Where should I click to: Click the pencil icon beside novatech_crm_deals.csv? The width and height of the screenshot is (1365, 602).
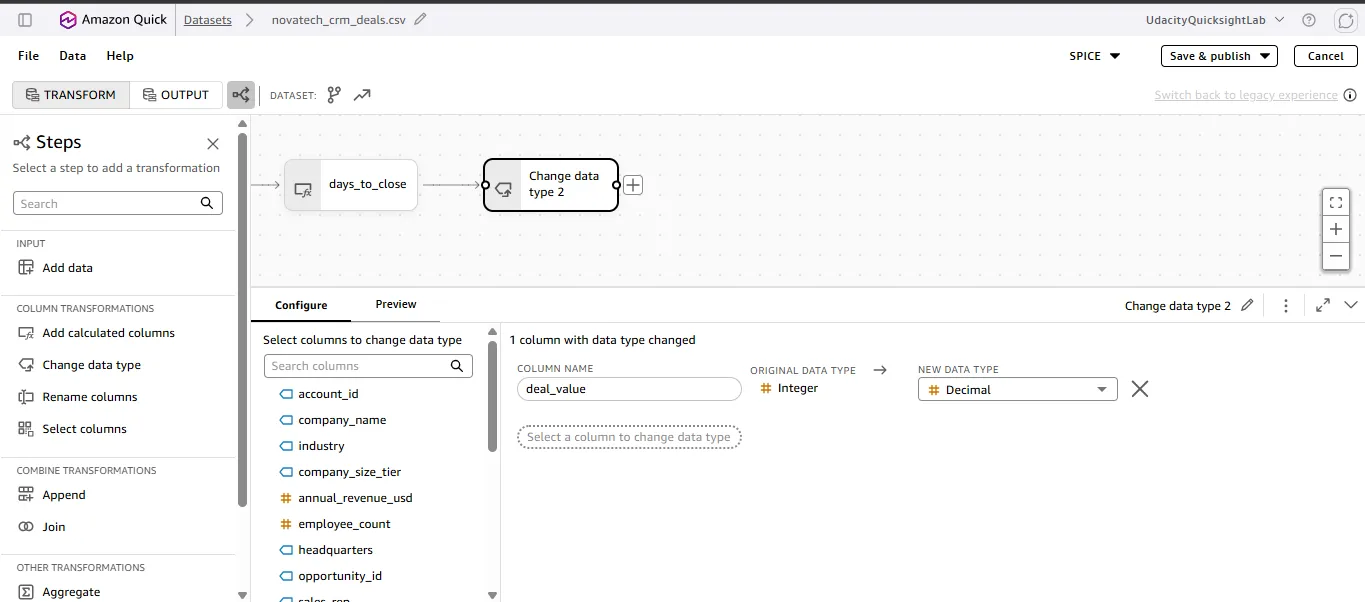(420, 19)
